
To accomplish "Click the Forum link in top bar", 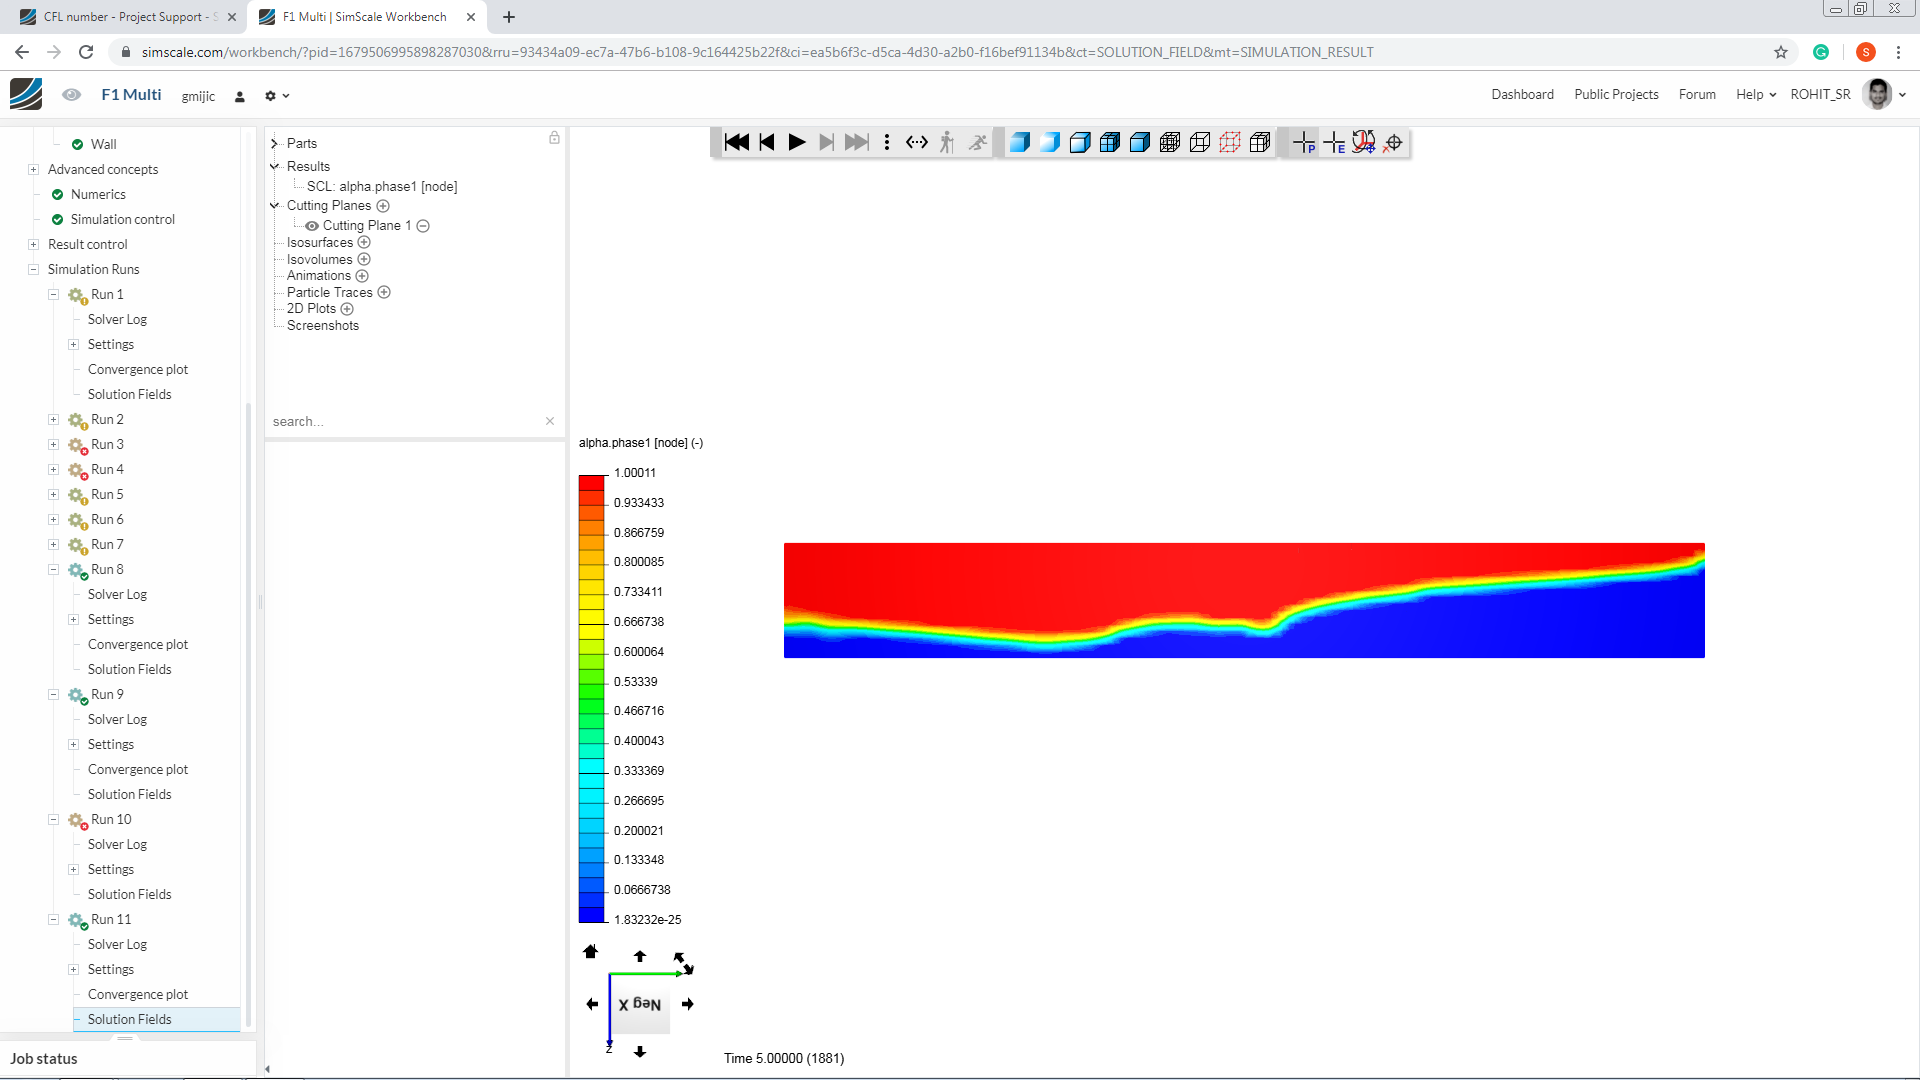I will click(1697, 94).
